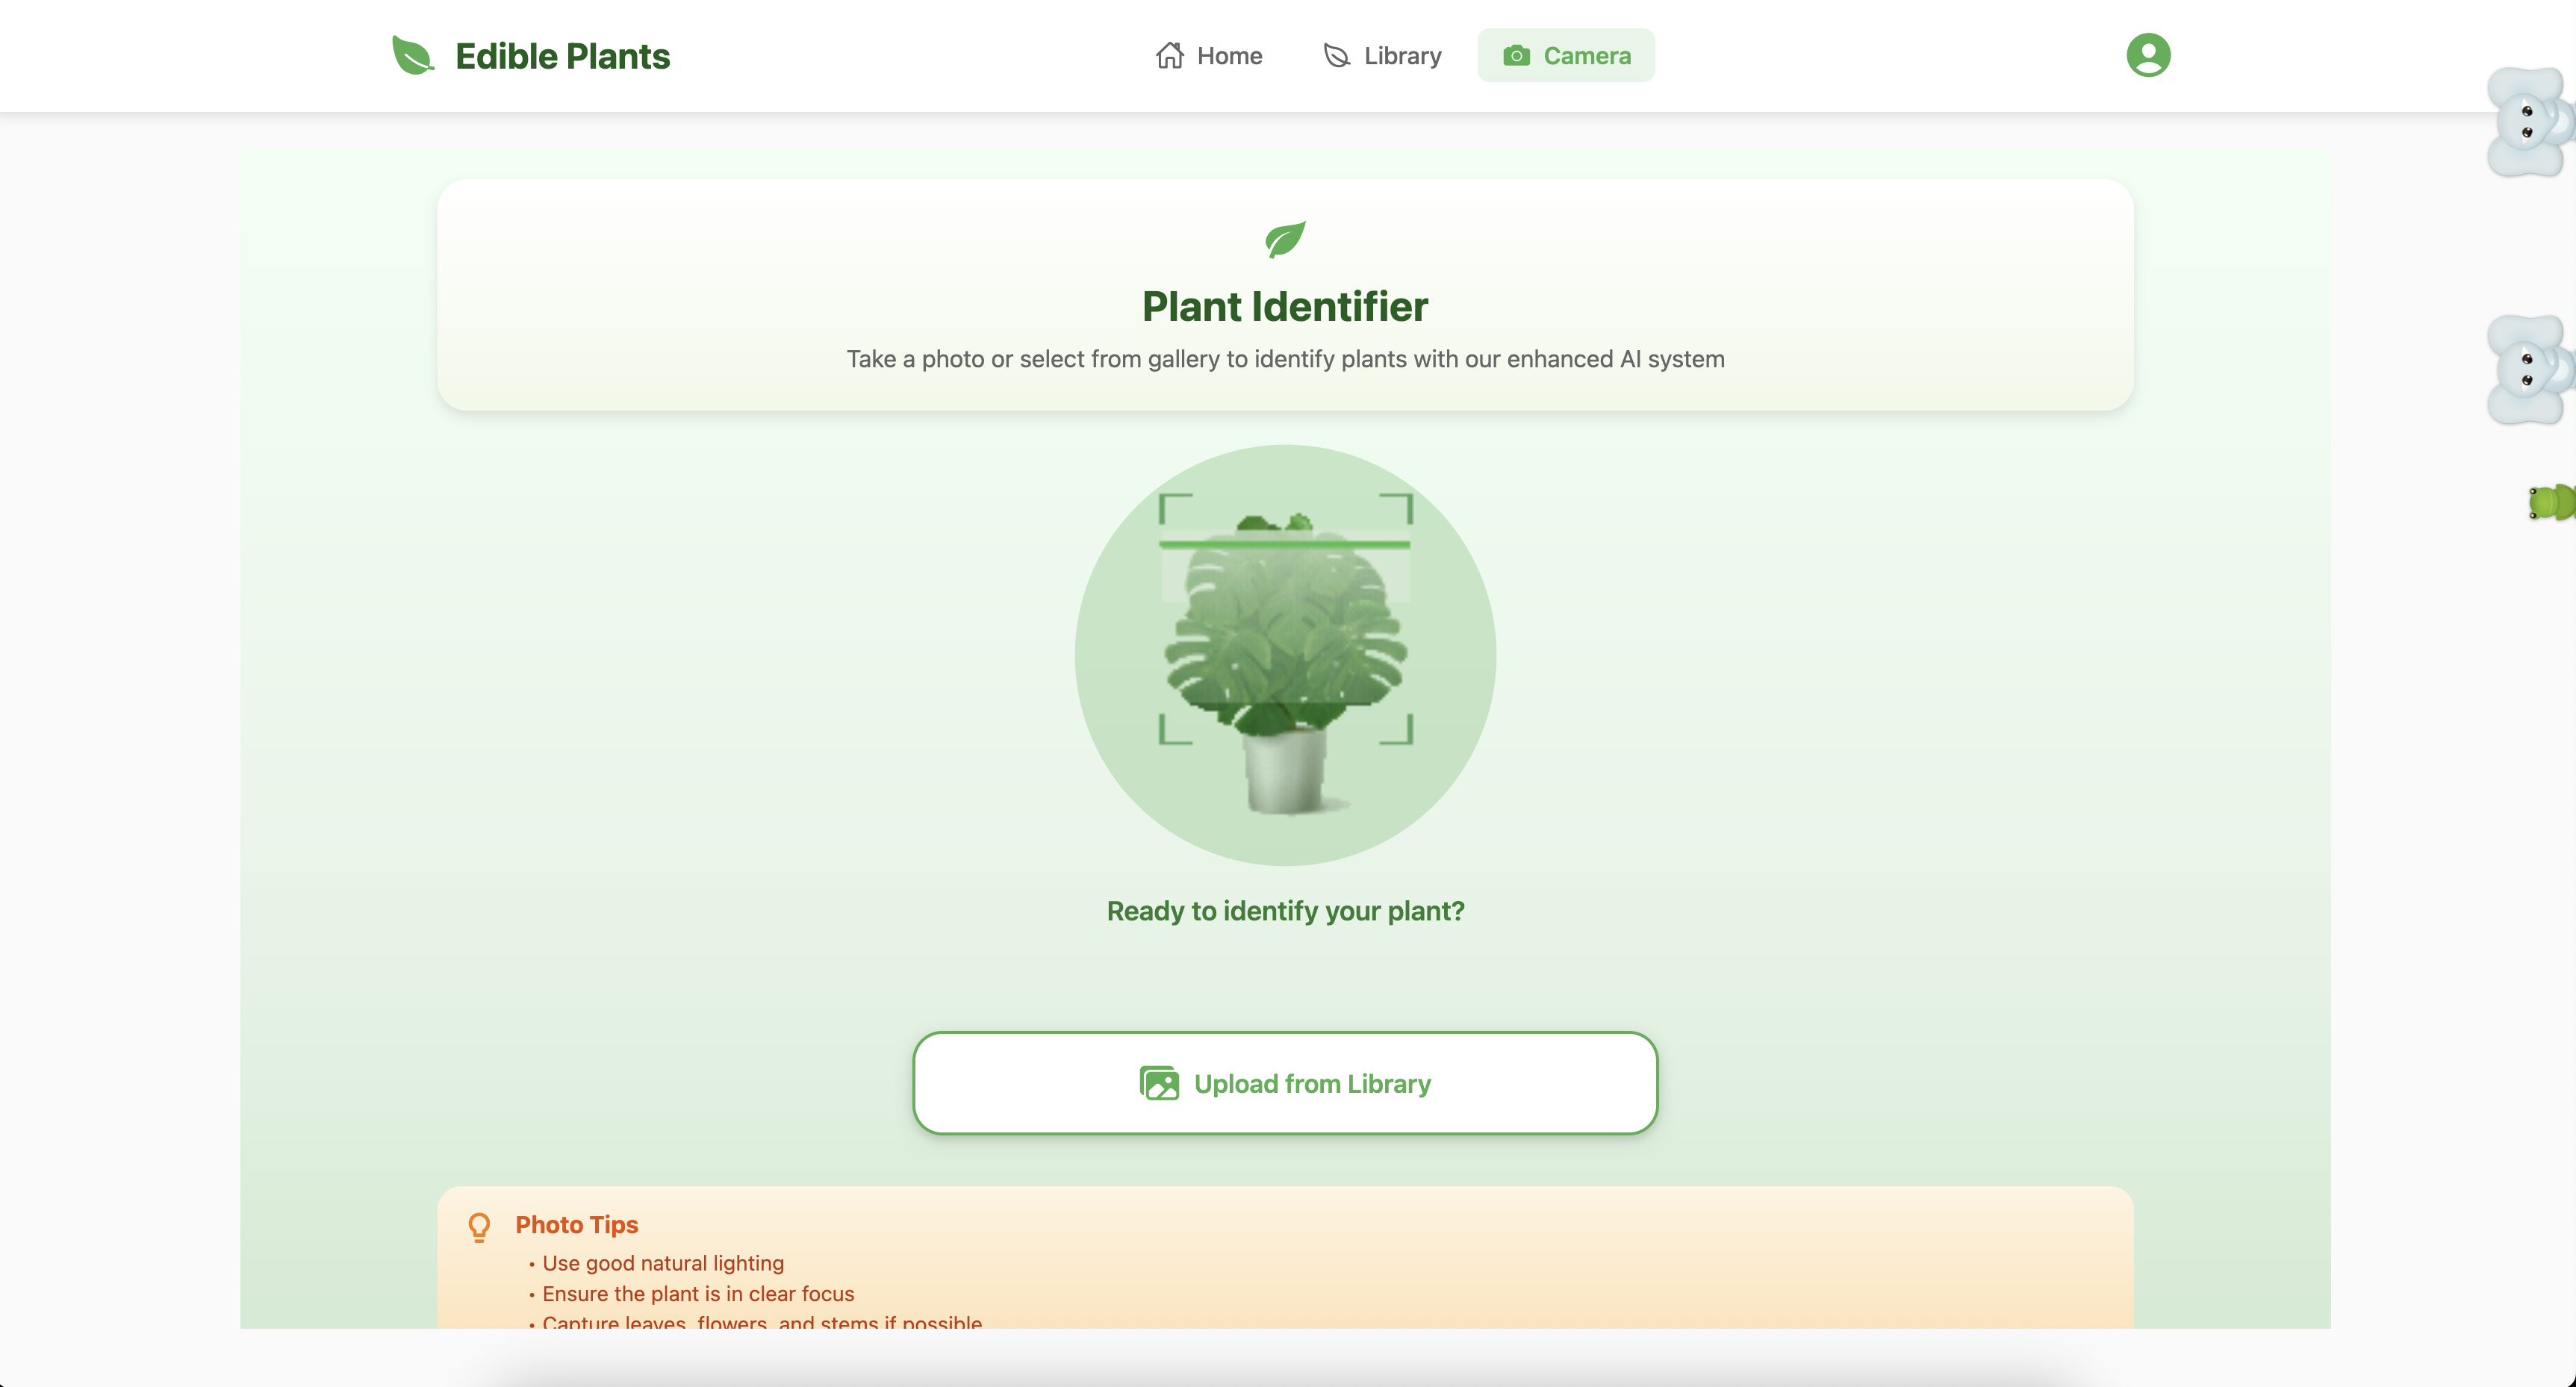Click the potted plant scan illustration
Image resolution: width=2576 pixels, height=1387 pixels.
coord(1285,655)
